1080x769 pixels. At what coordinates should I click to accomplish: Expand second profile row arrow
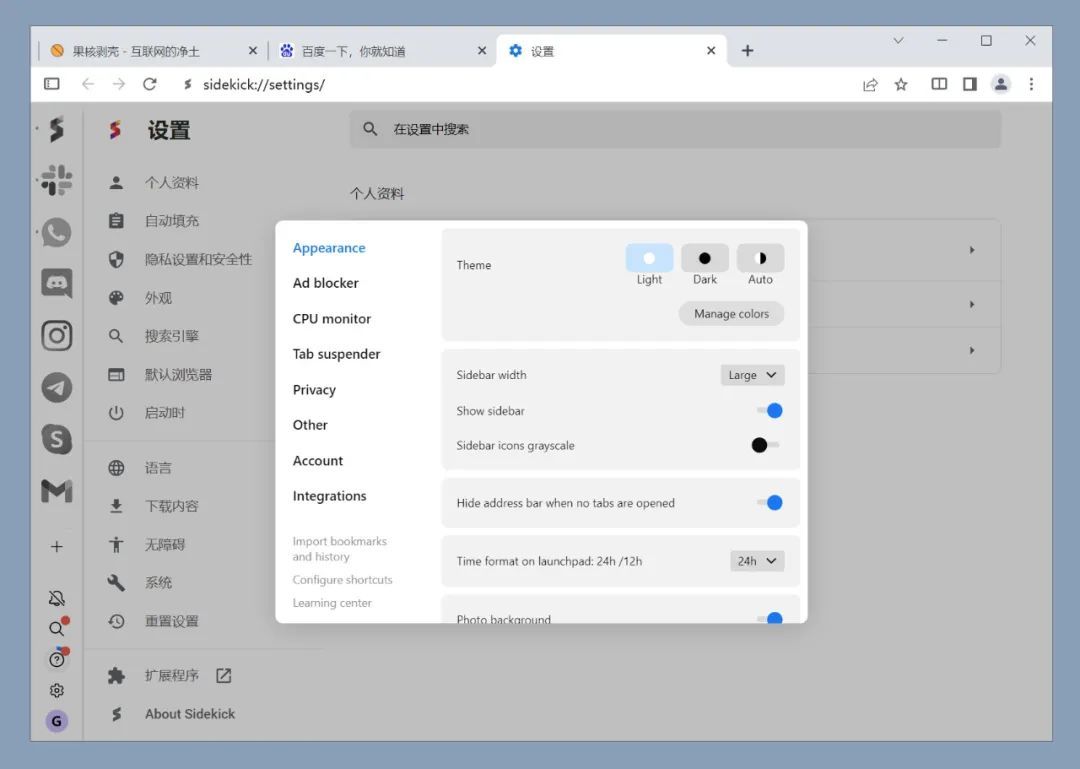[x=972, y=304]
